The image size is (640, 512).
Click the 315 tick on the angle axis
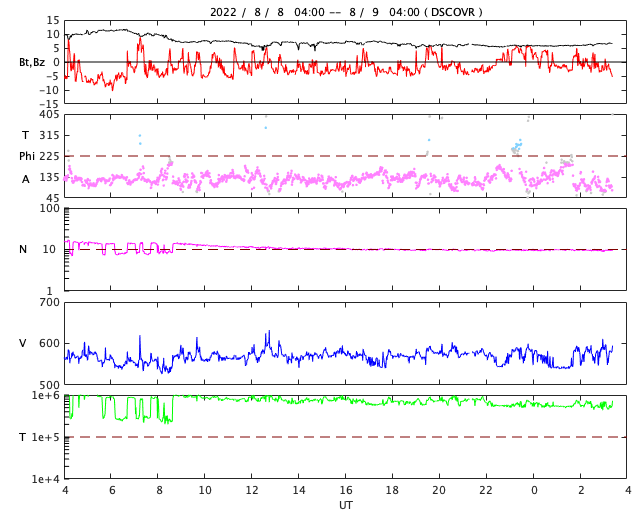click(x=49, y=135)
